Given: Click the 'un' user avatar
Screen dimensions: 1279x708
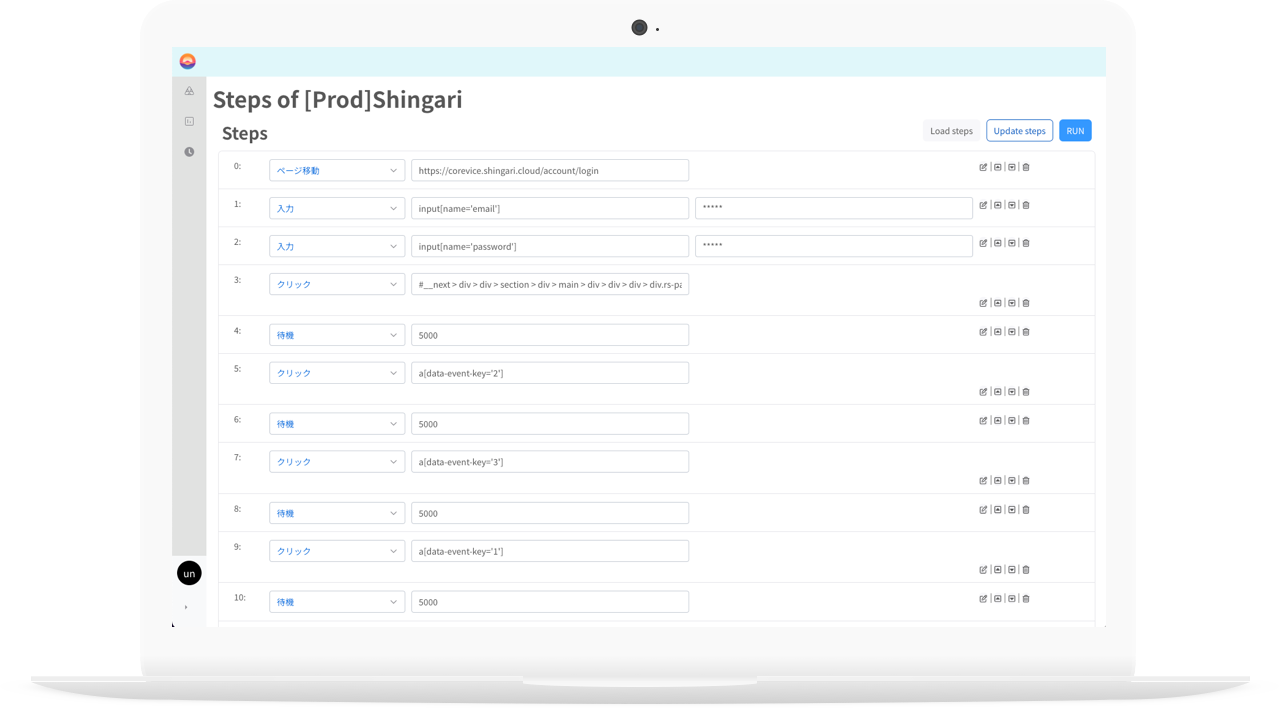Looking at the screenshot, I should pyautogui.click(x=189, y=573).
